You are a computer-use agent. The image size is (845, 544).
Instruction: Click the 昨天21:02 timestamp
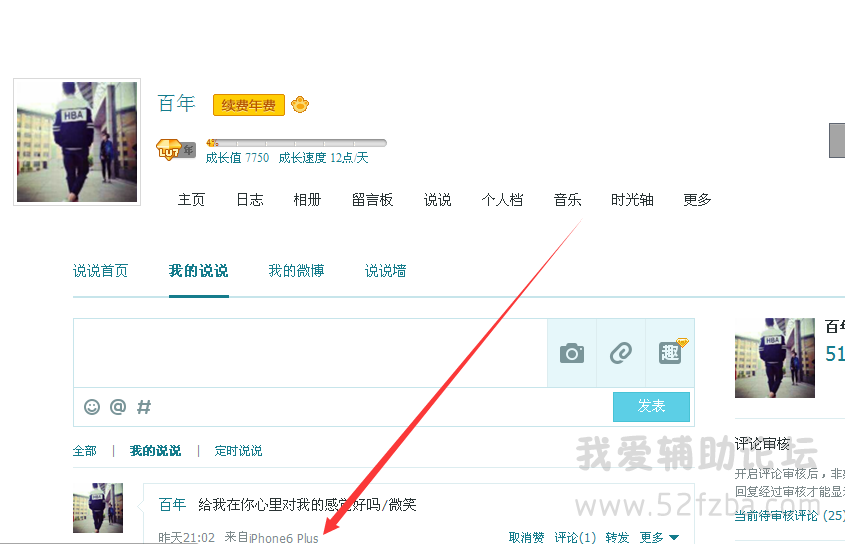[186, 538]
